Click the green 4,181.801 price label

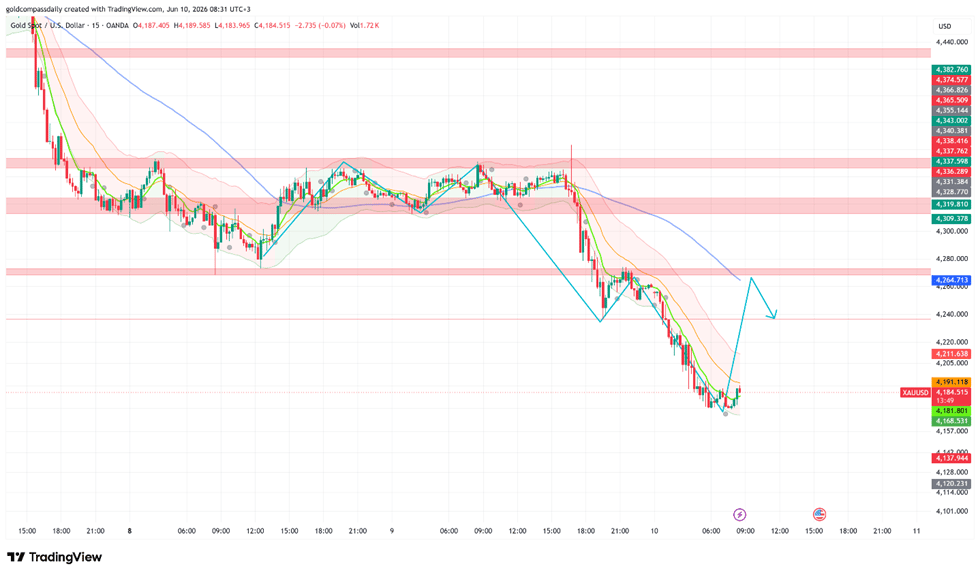click(x=951, y=411)
